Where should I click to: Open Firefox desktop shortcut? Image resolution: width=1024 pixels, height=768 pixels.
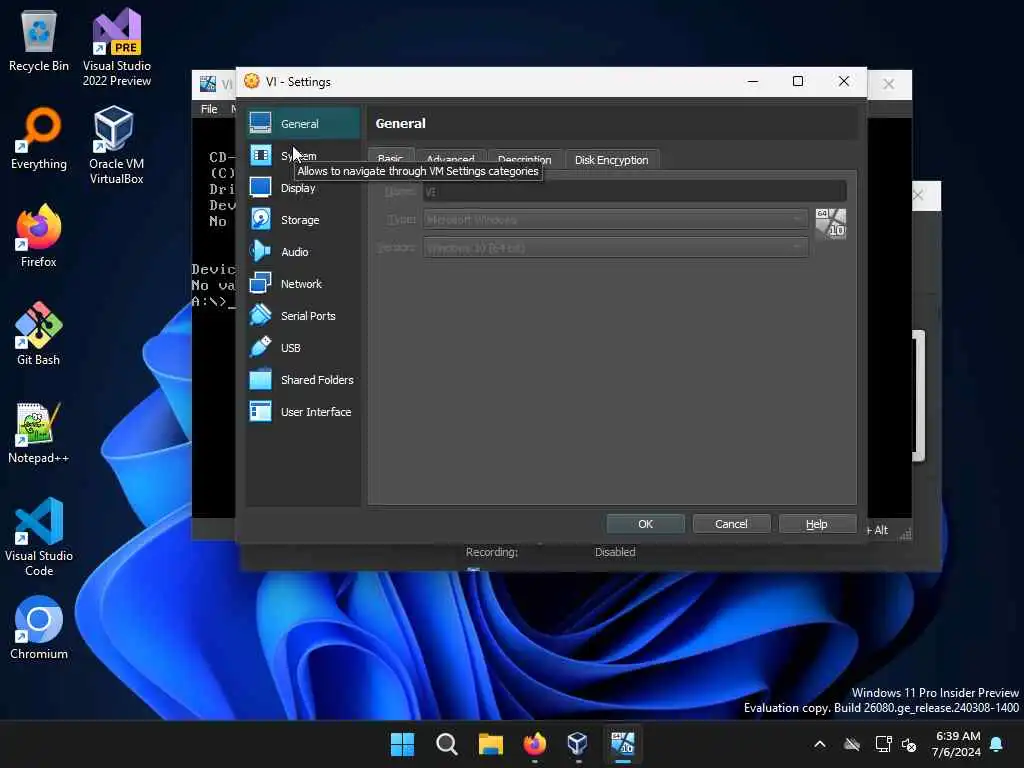[x=39, y=235]
